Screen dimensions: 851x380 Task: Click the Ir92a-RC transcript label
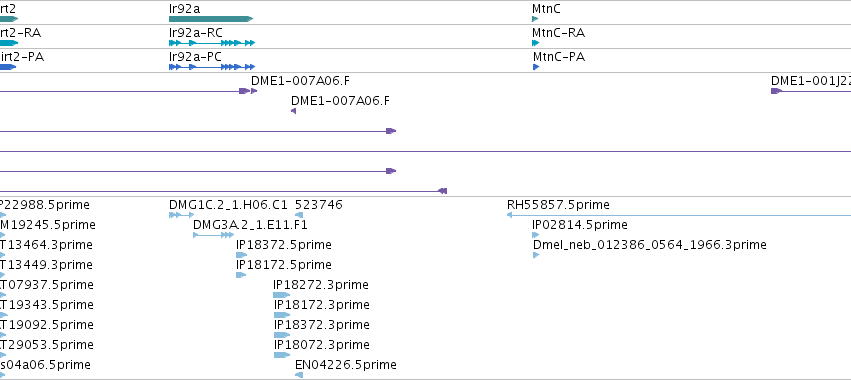(196, 33)
